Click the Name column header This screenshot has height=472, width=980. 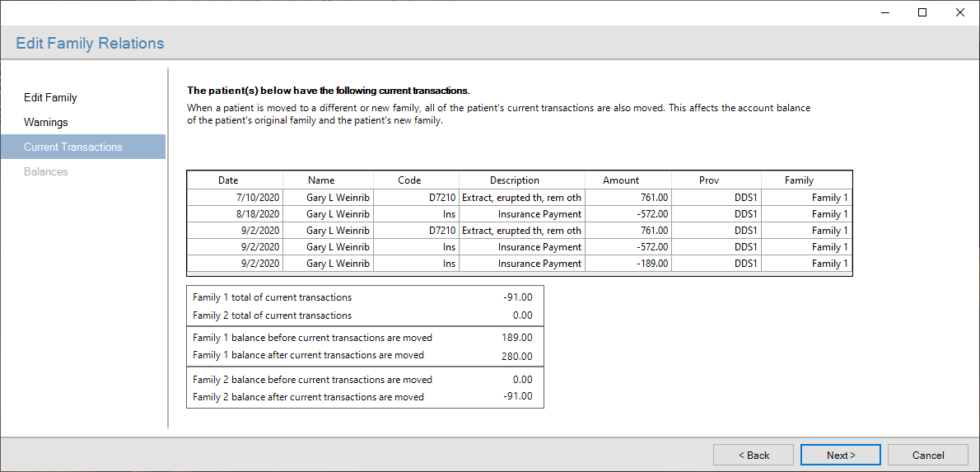[328, 180]
